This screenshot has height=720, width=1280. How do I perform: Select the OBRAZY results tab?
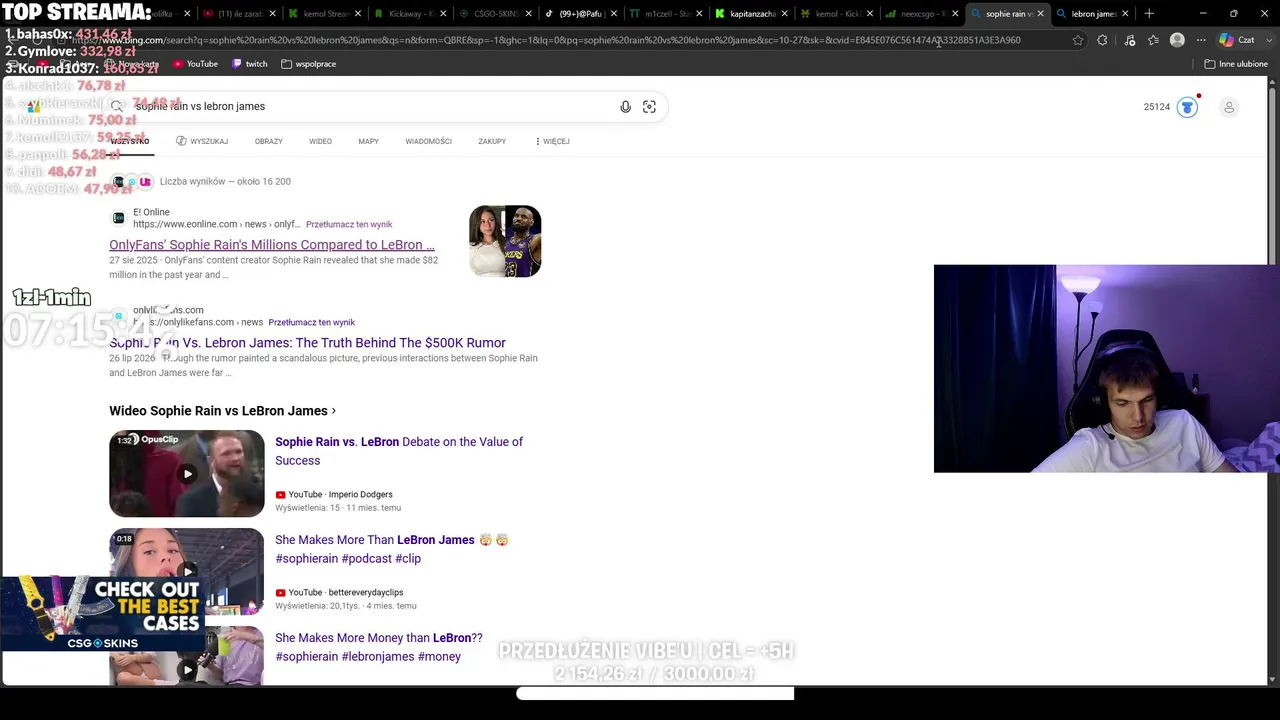click(x=268, y=141)
